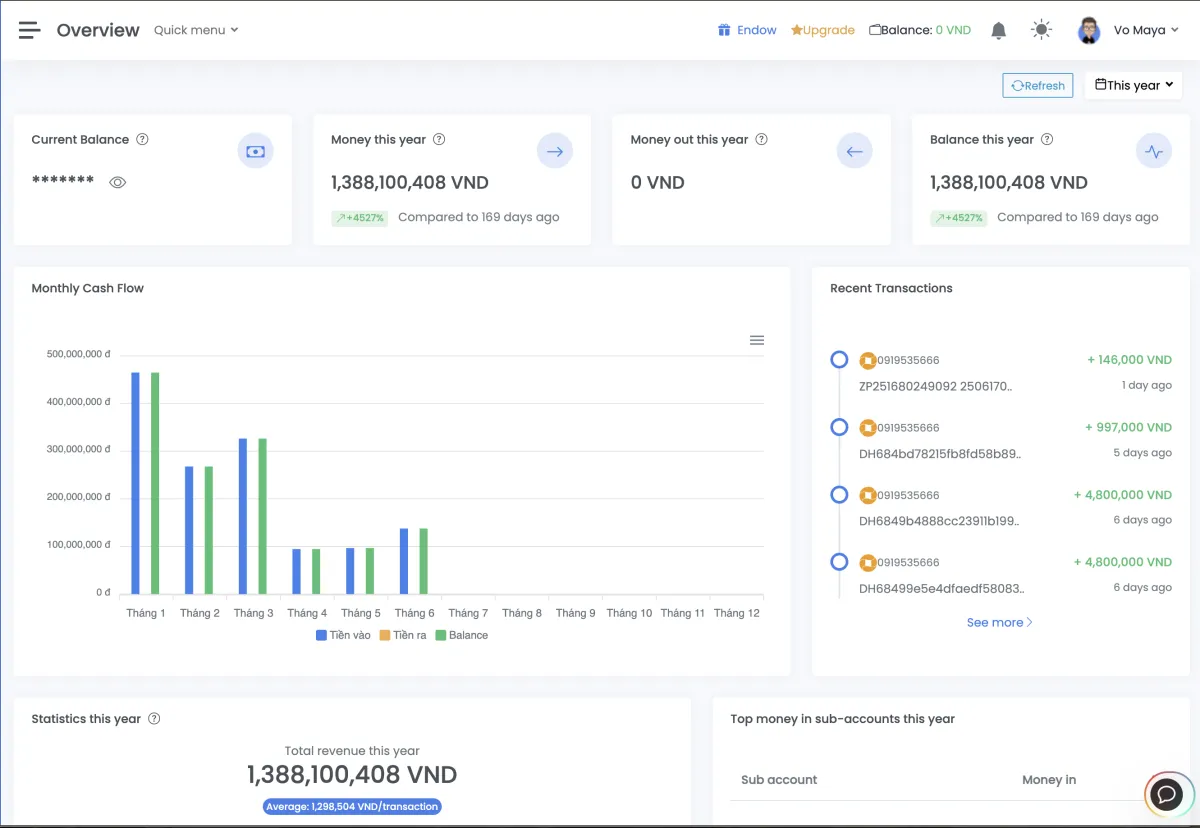Show hidden Current Balance with eye icon
The width and height of the screenshot is (1200, 828).
(118, 182)
